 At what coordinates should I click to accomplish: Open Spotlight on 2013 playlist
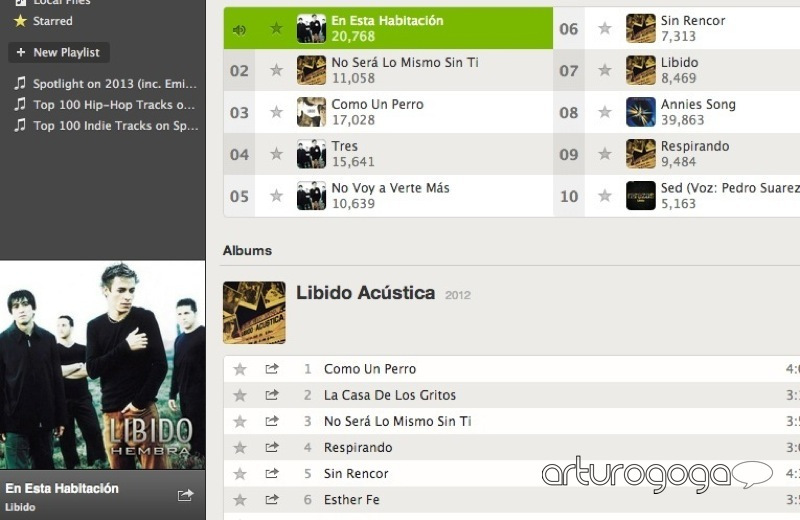click(105, 84)
